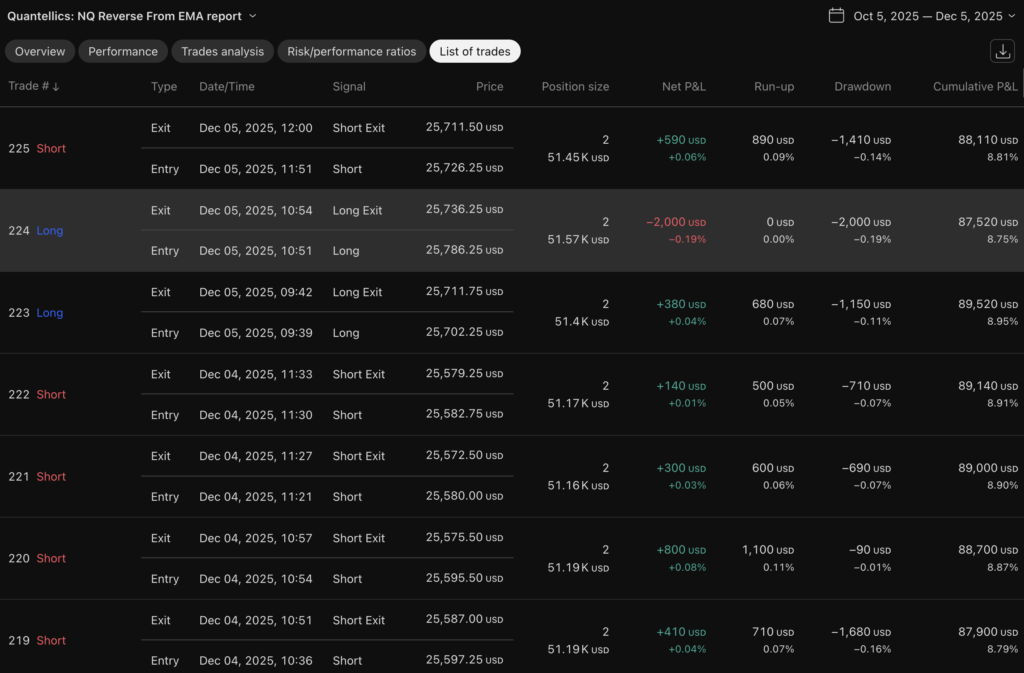The width and height of the screenshot is (1024, 673).
Task: Open the Performance tab
Action: point(123,52)
